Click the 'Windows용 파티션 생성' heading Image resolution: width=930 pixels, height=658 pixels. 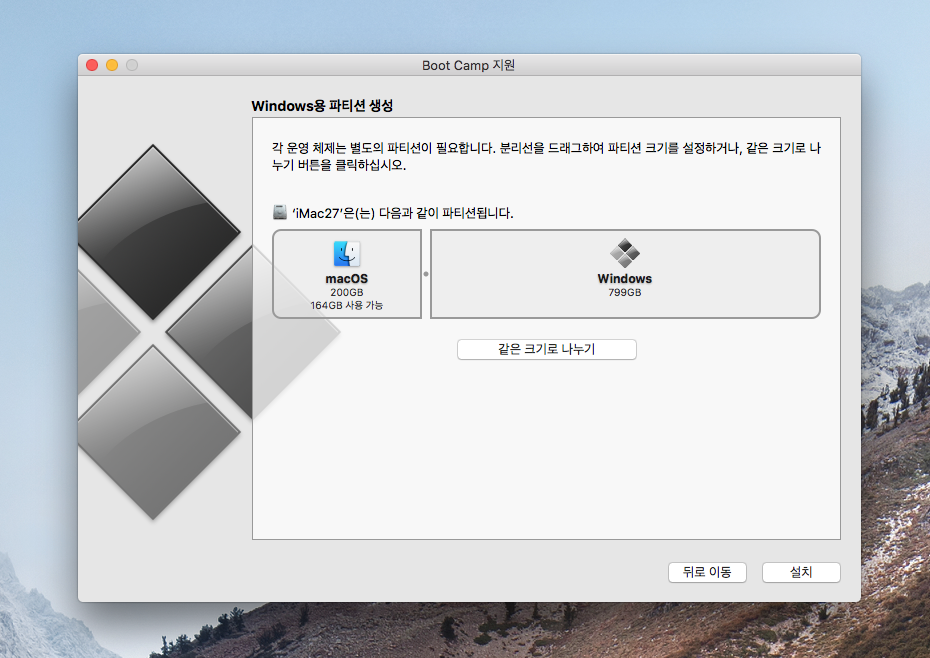pyautogui.click(x=322, y=106)
